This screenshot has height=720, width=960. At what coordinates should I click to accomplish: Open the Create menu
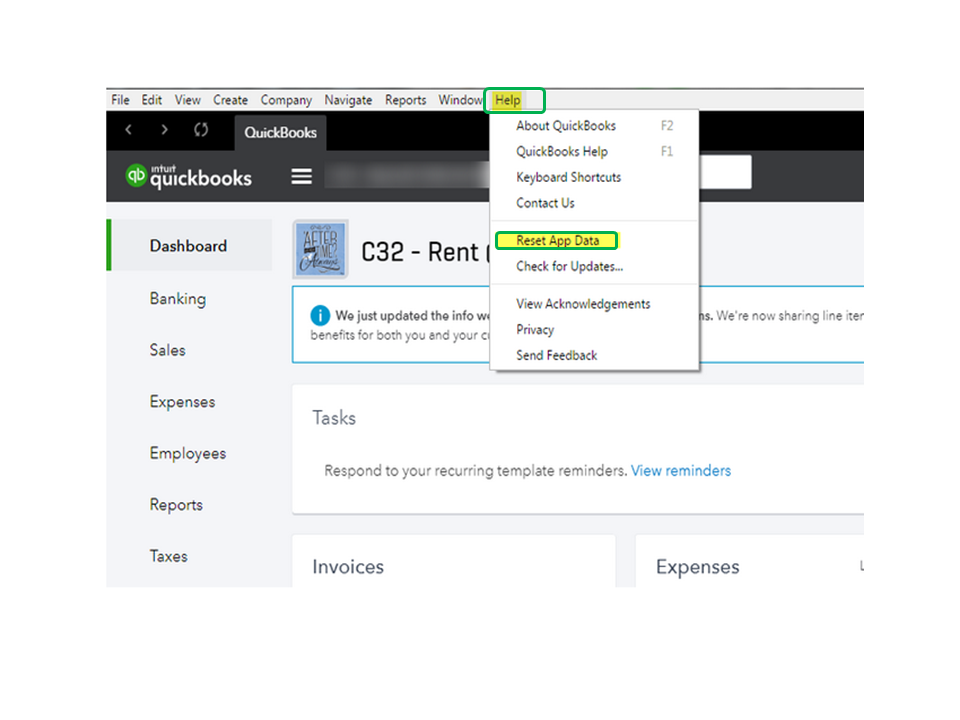230,100
